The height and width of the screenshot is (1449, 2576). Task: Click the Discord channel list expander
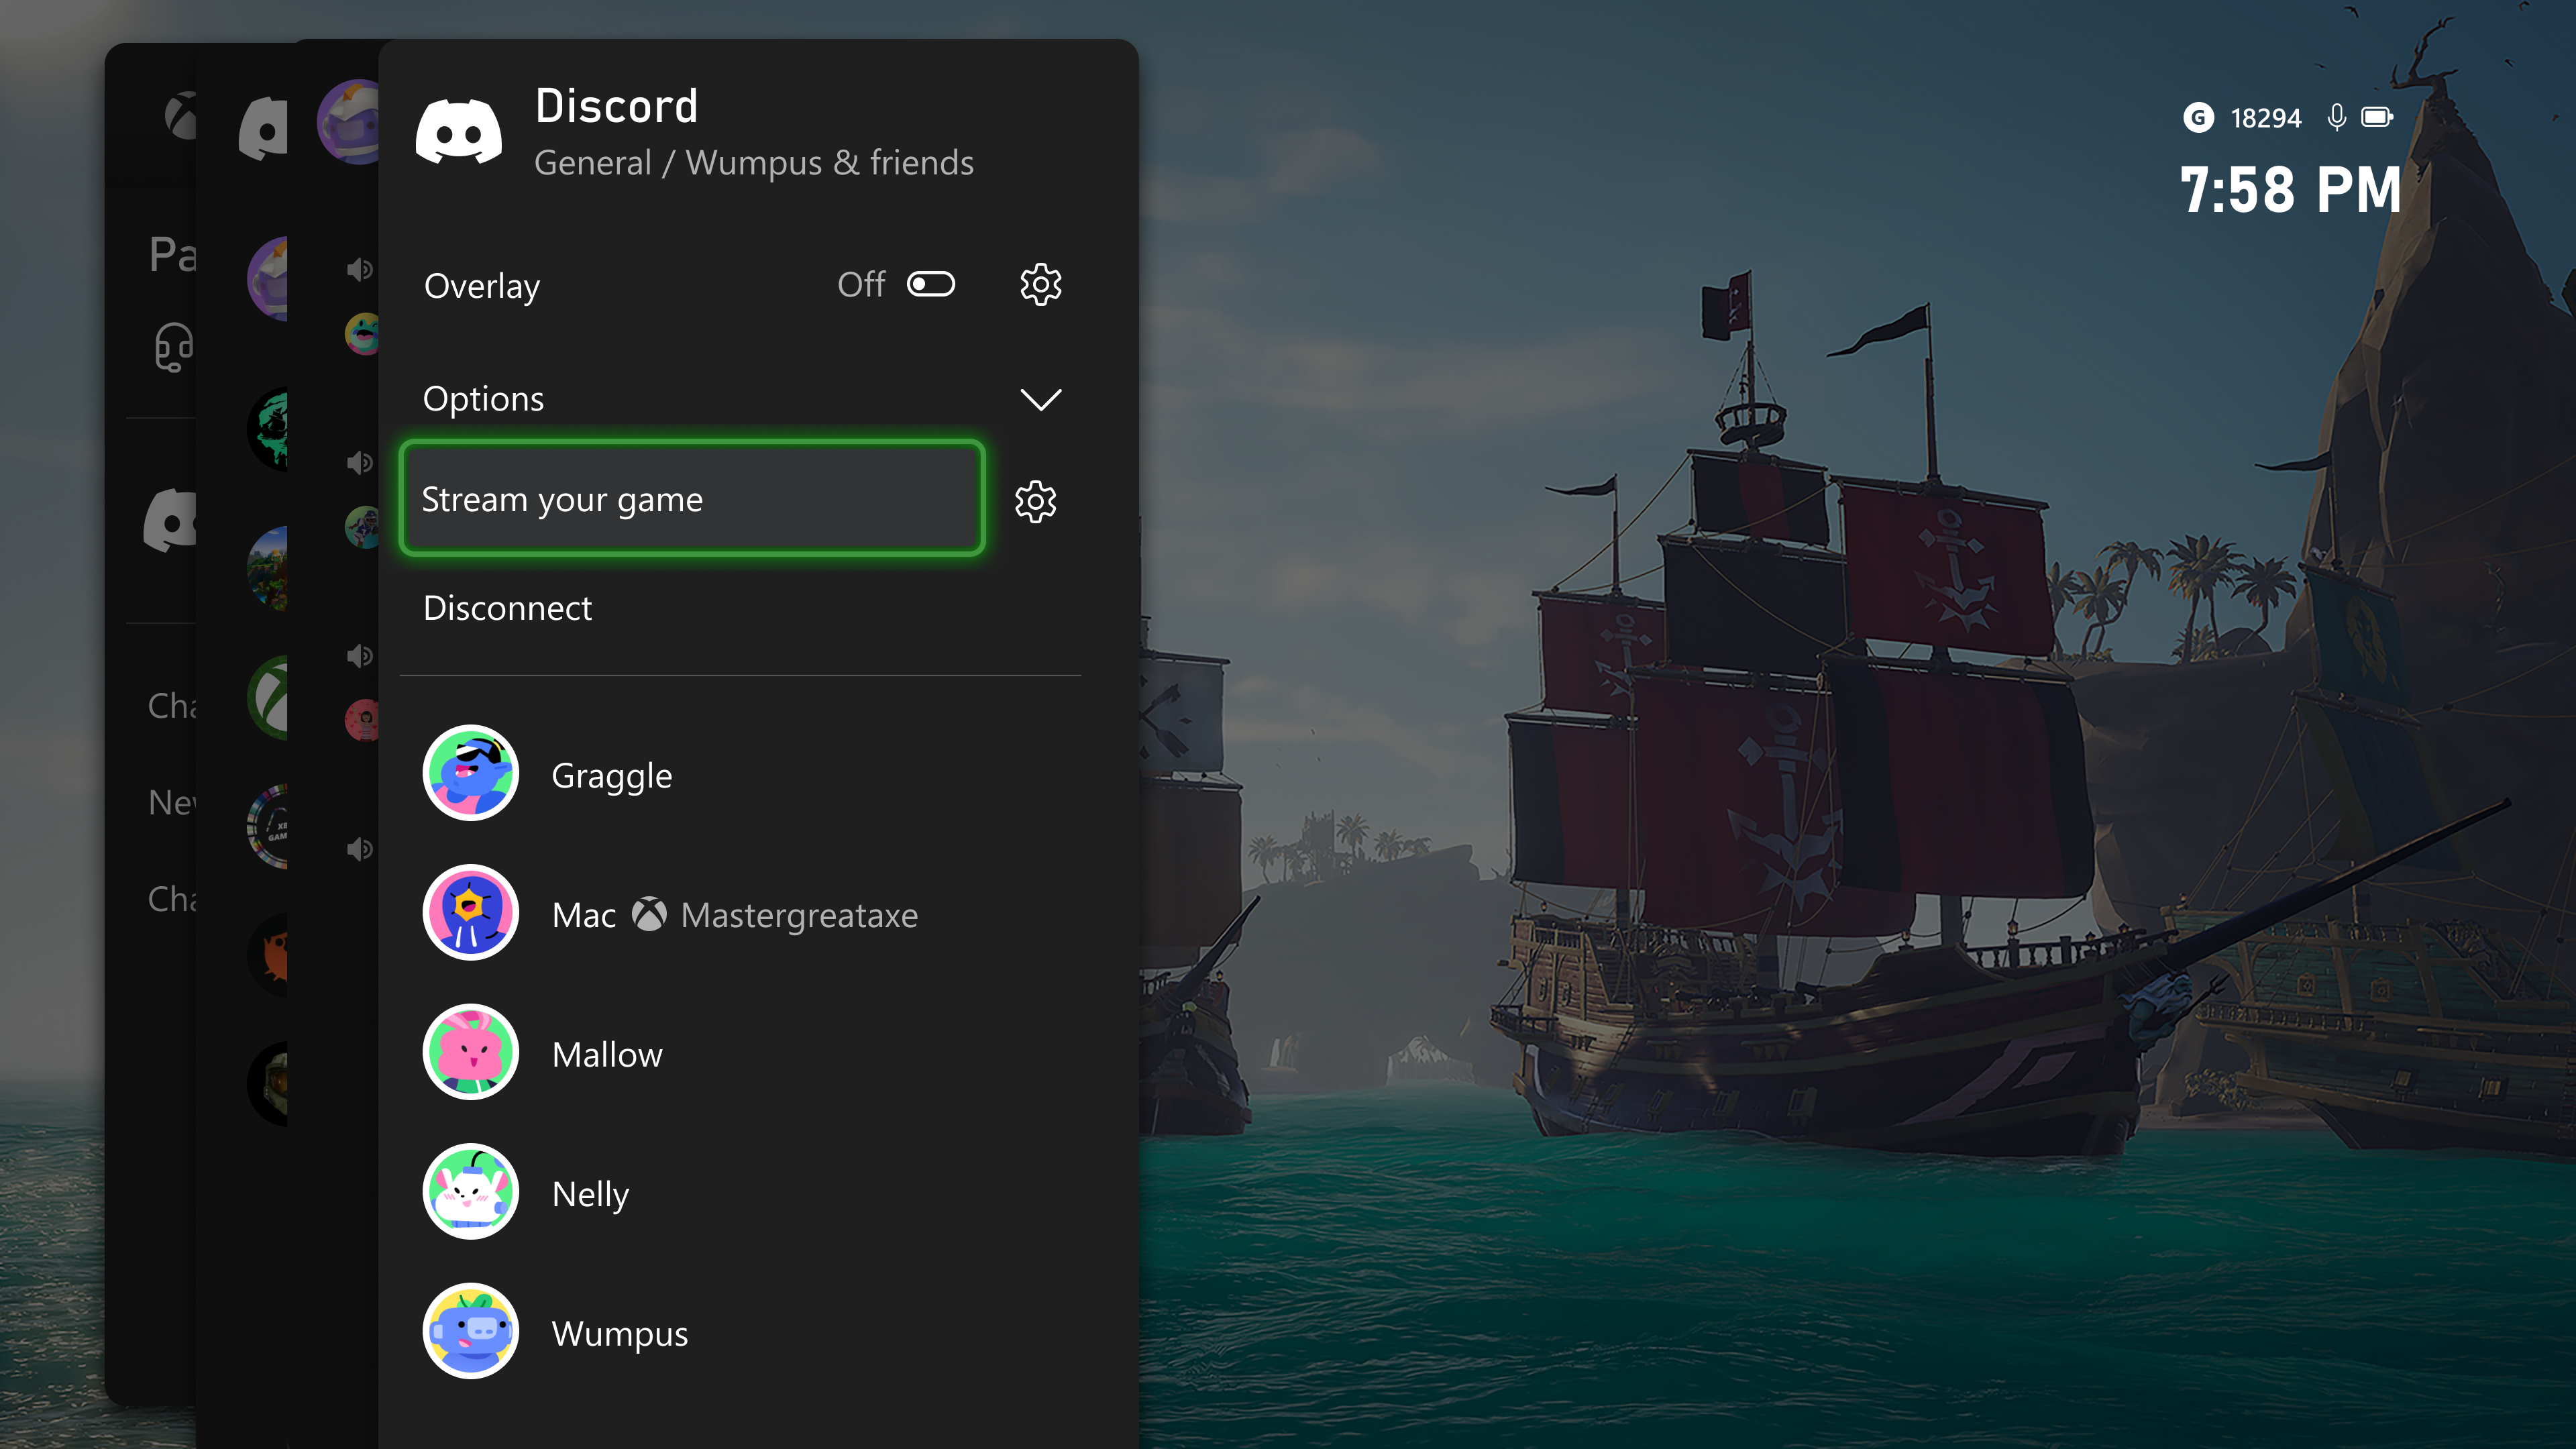[x=1042, y=396]
